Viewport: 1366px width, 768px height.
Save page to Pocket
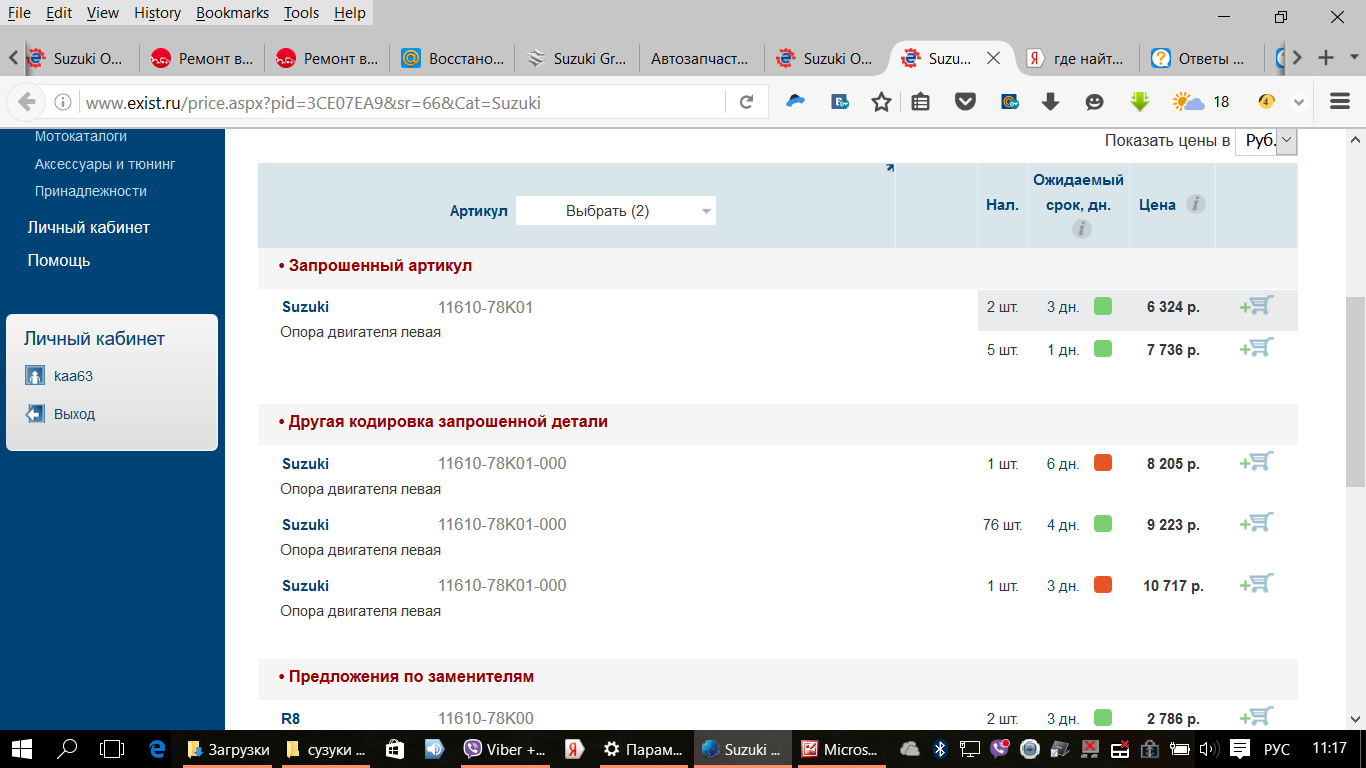pyautogui.click(x=965, y=102)
